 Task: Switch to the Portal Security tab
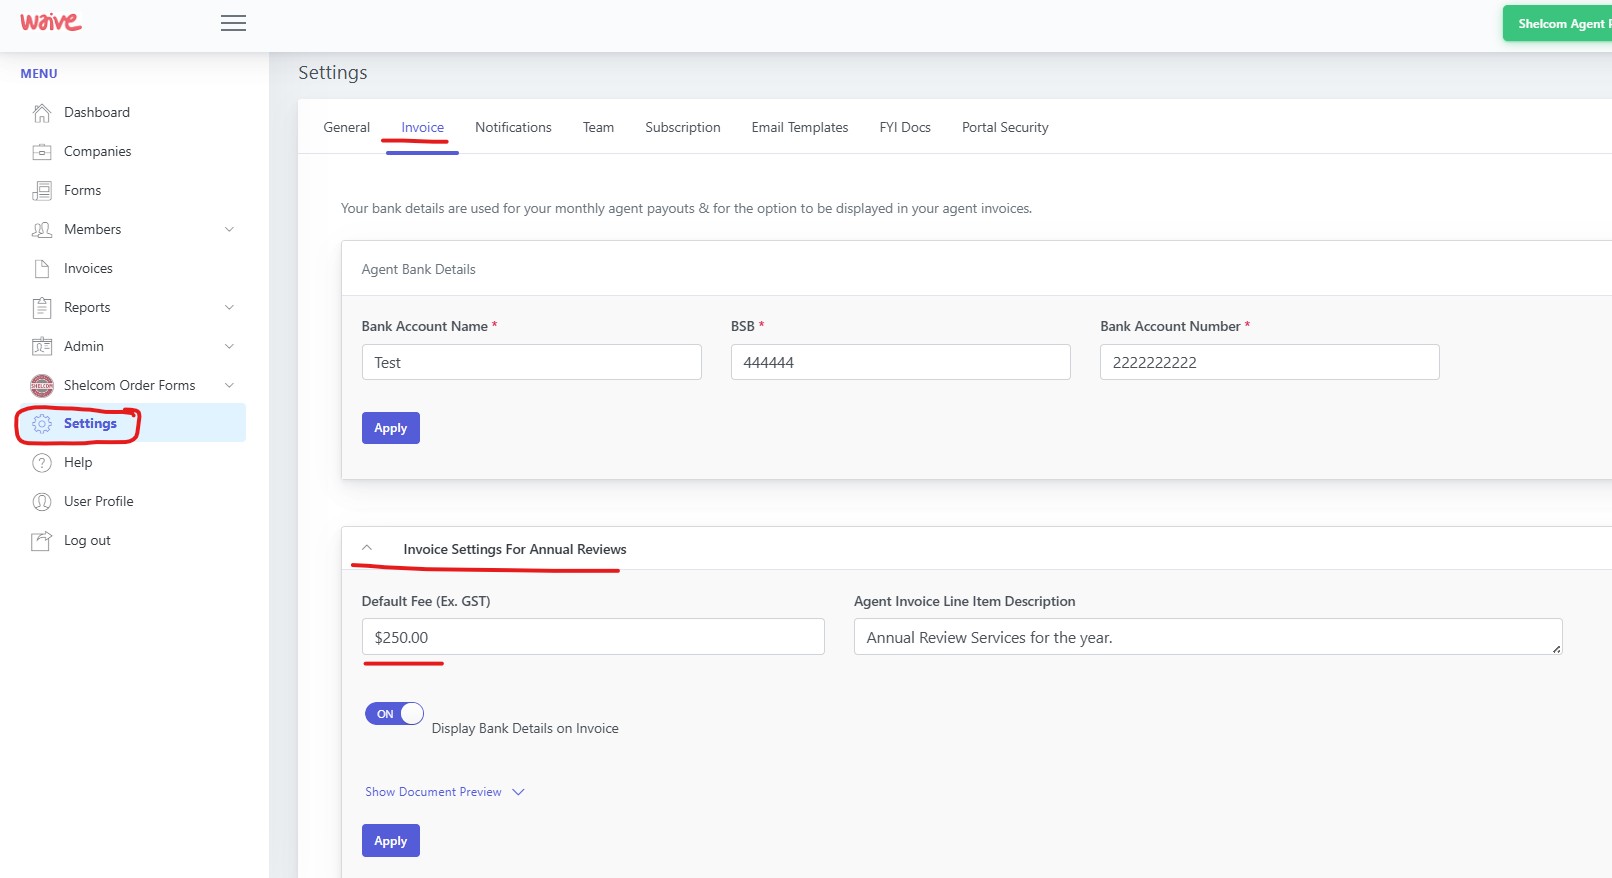tap(1005, 128)
